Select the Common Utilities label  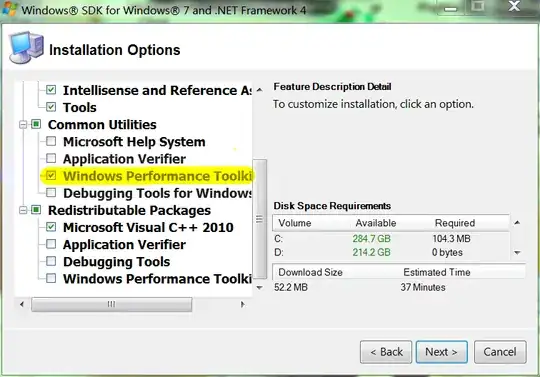point(102,125)
